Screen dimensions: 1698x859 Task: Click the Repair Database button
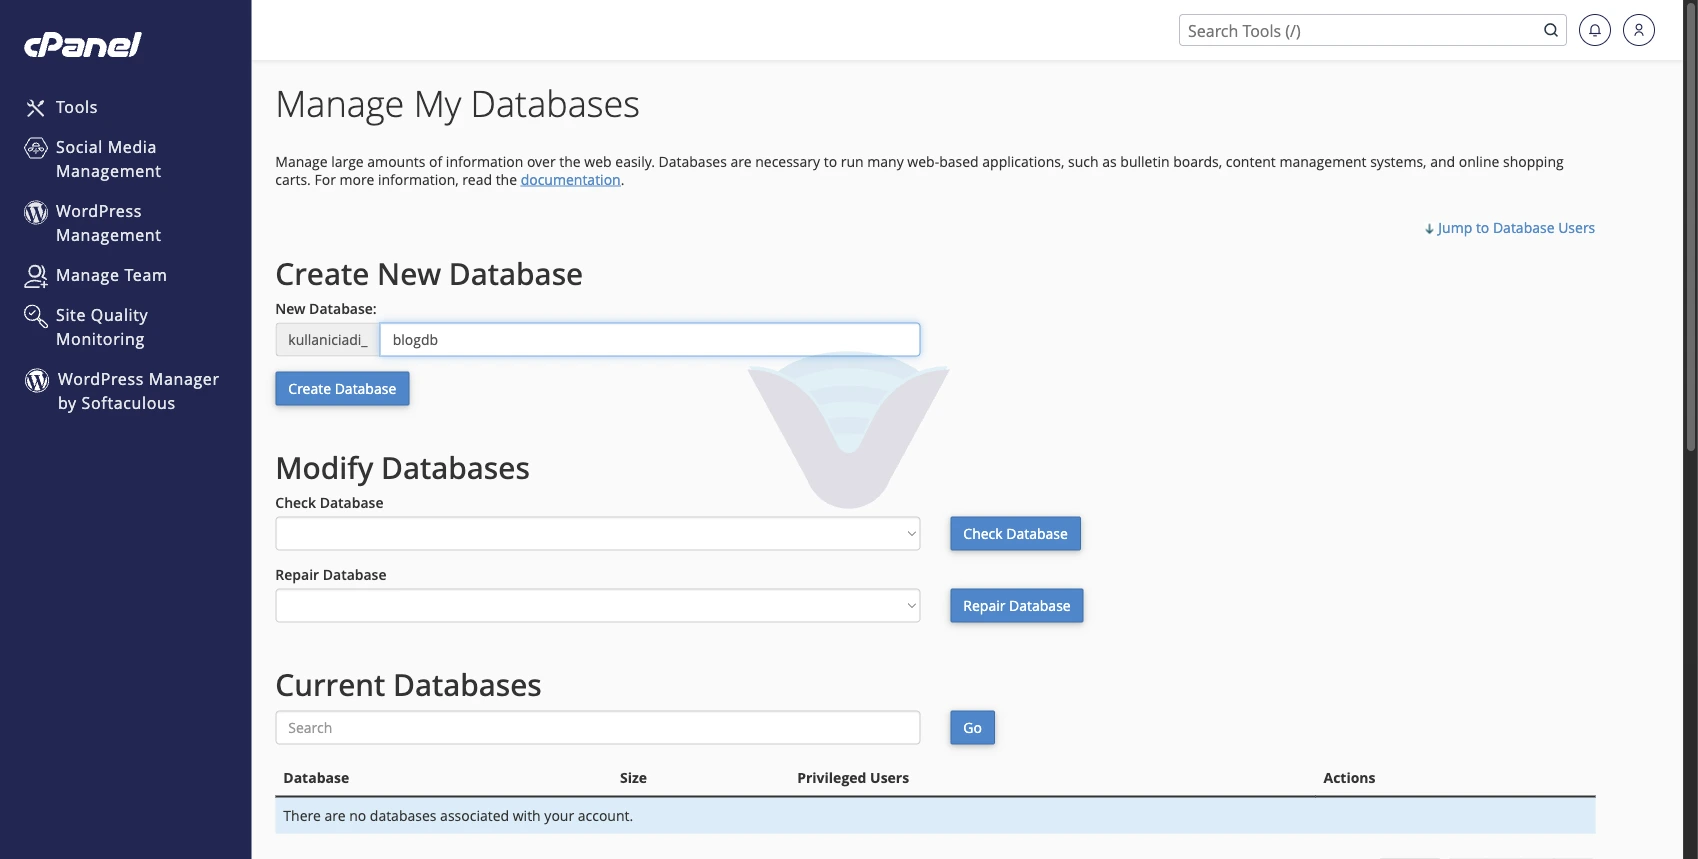[x=1016, y=606]
